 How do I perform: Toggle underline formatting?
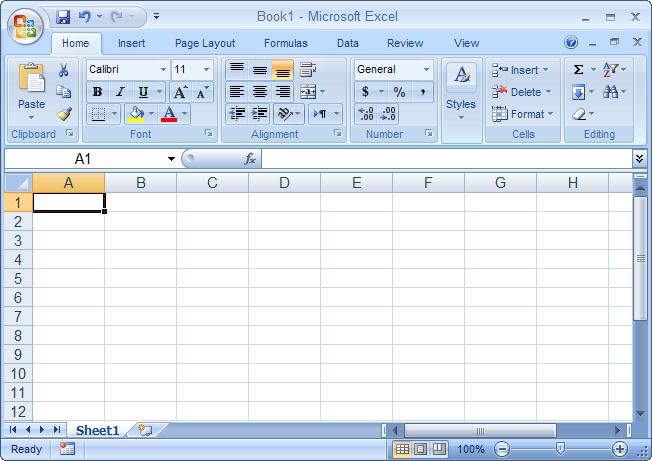point(143,92)
